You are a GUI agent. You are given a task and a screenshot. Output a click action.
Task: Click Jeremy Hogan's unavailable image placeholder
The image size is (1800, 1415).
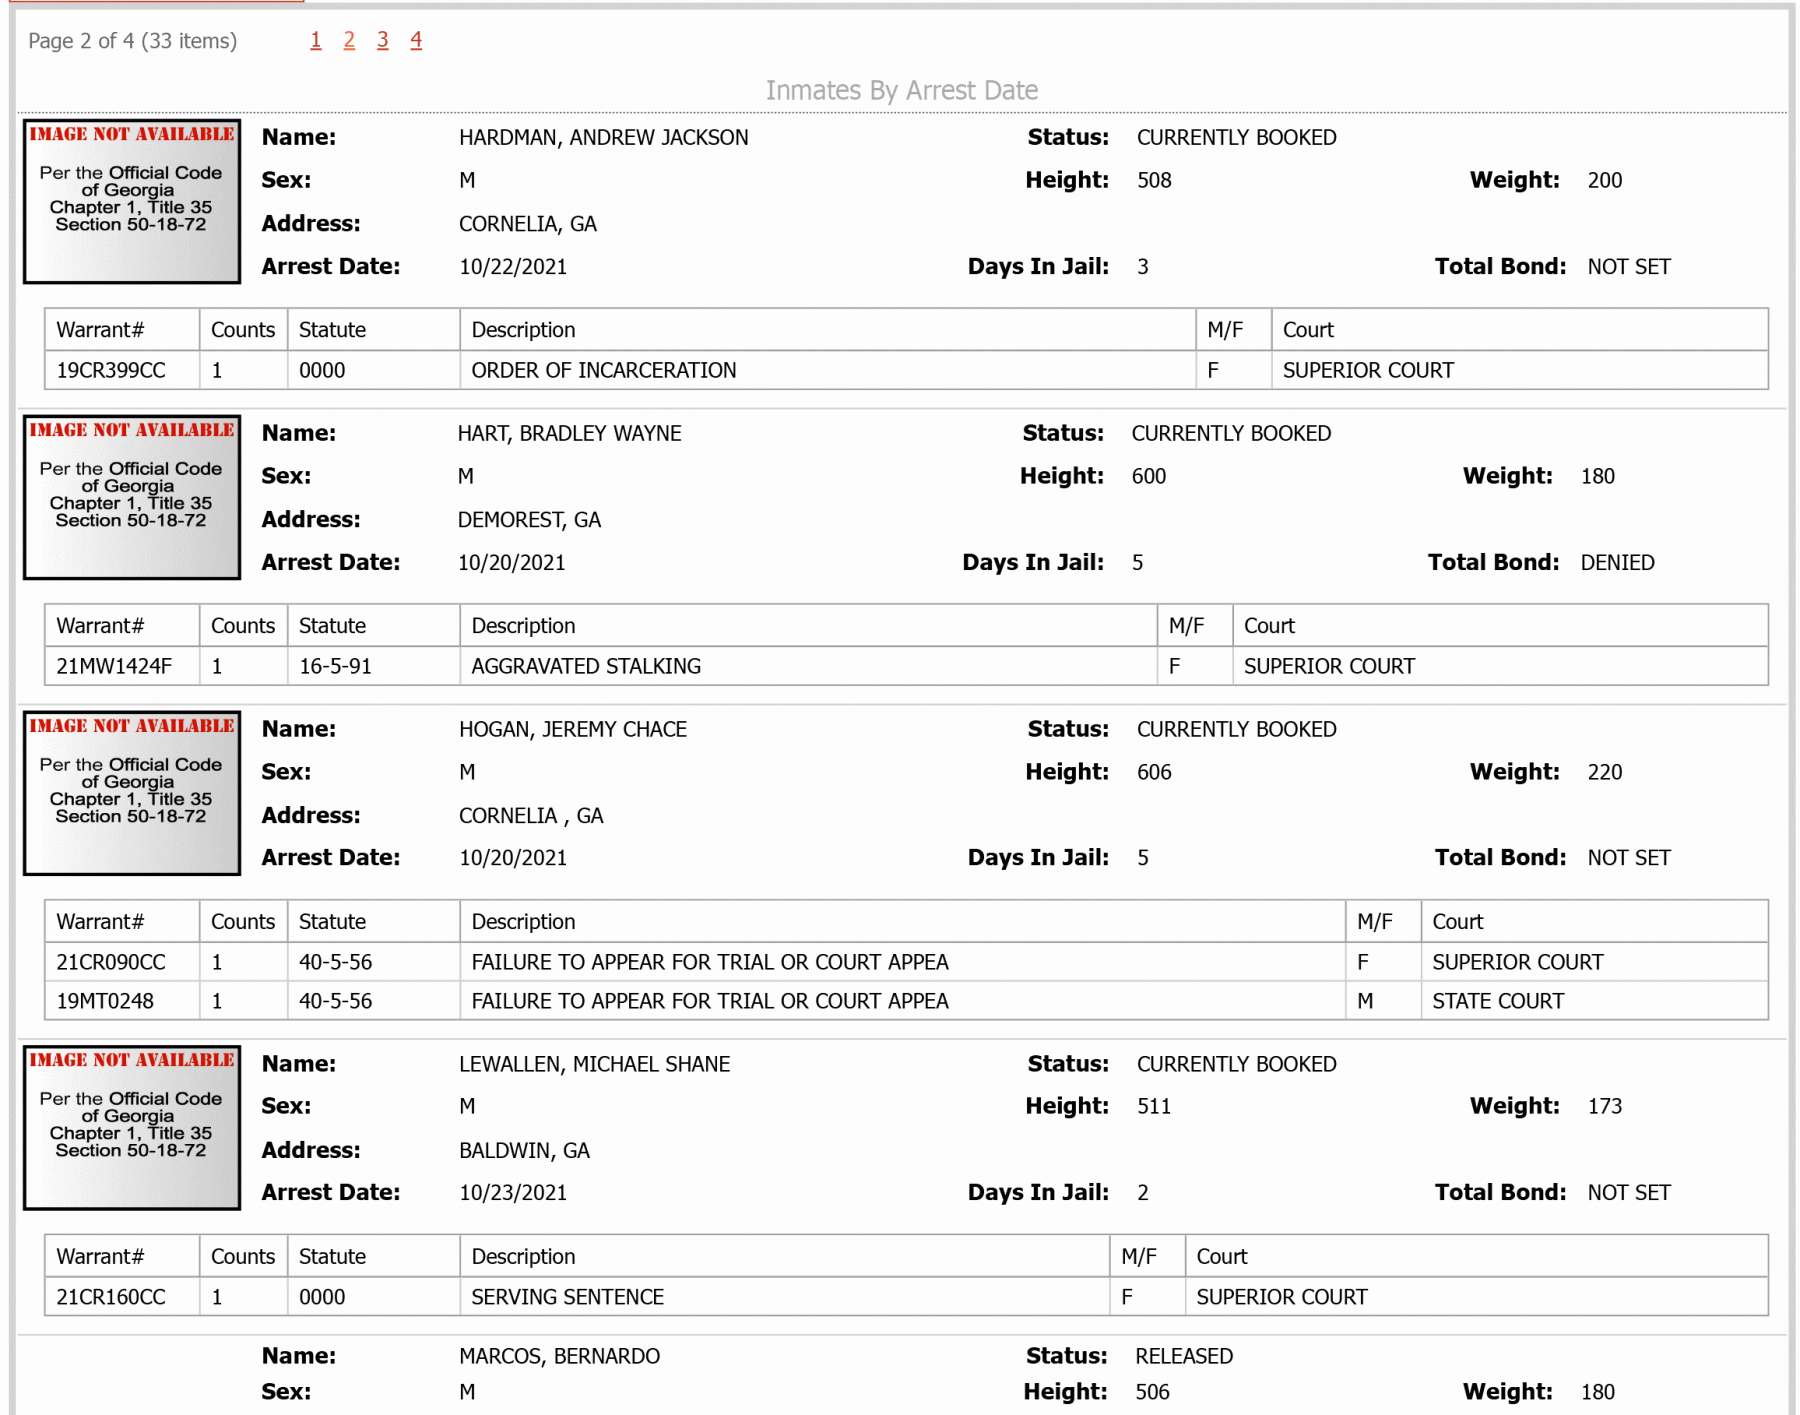pos(132,793)
